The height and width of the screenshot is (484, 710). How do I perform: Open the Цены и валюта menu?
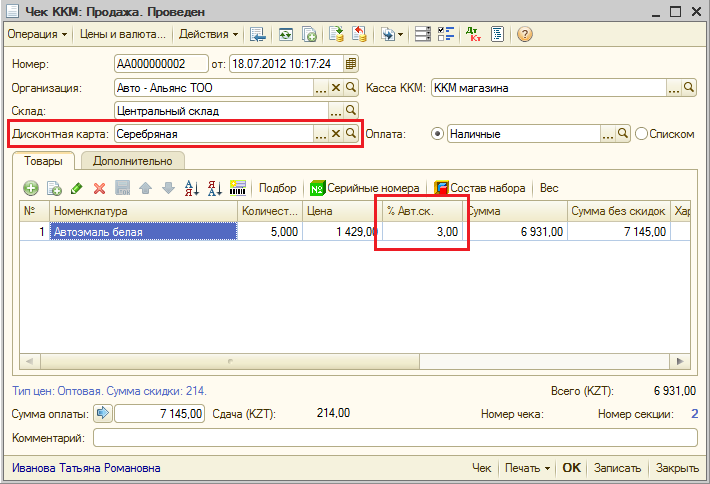(x=121, y=35)
